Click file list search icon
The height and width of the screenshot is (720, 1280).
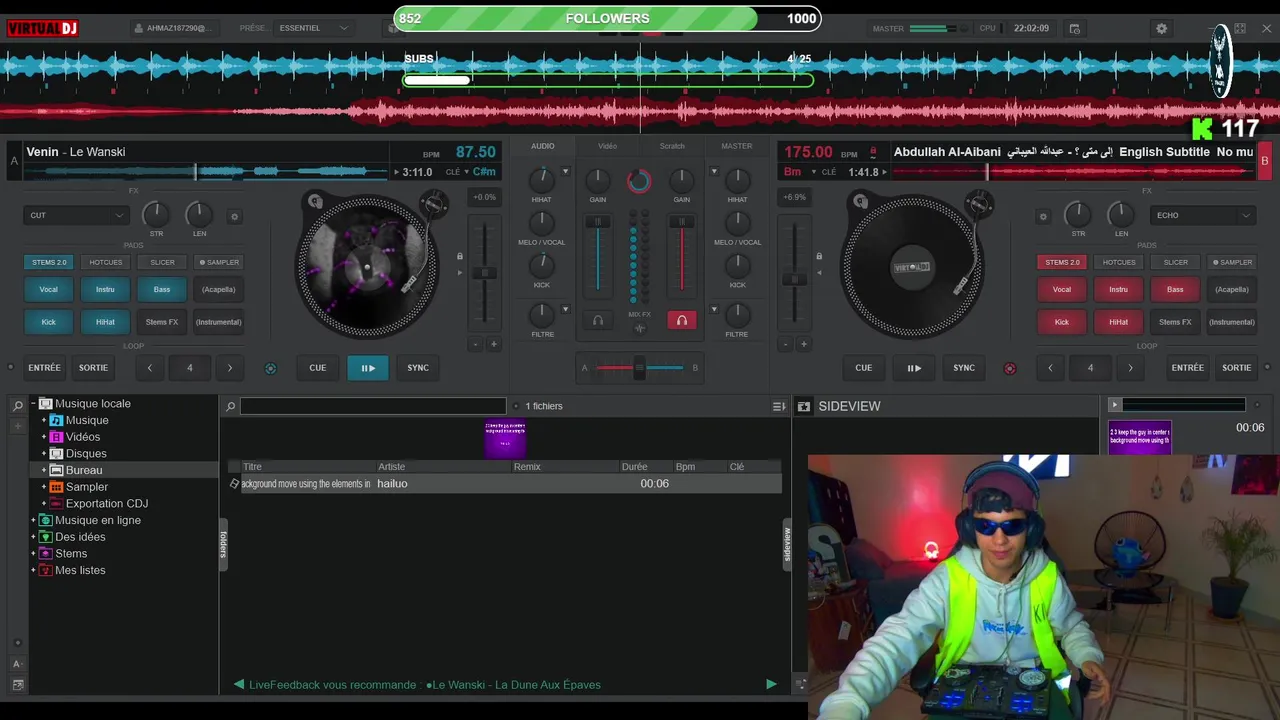pyautogui.click(x=230, y=406)
